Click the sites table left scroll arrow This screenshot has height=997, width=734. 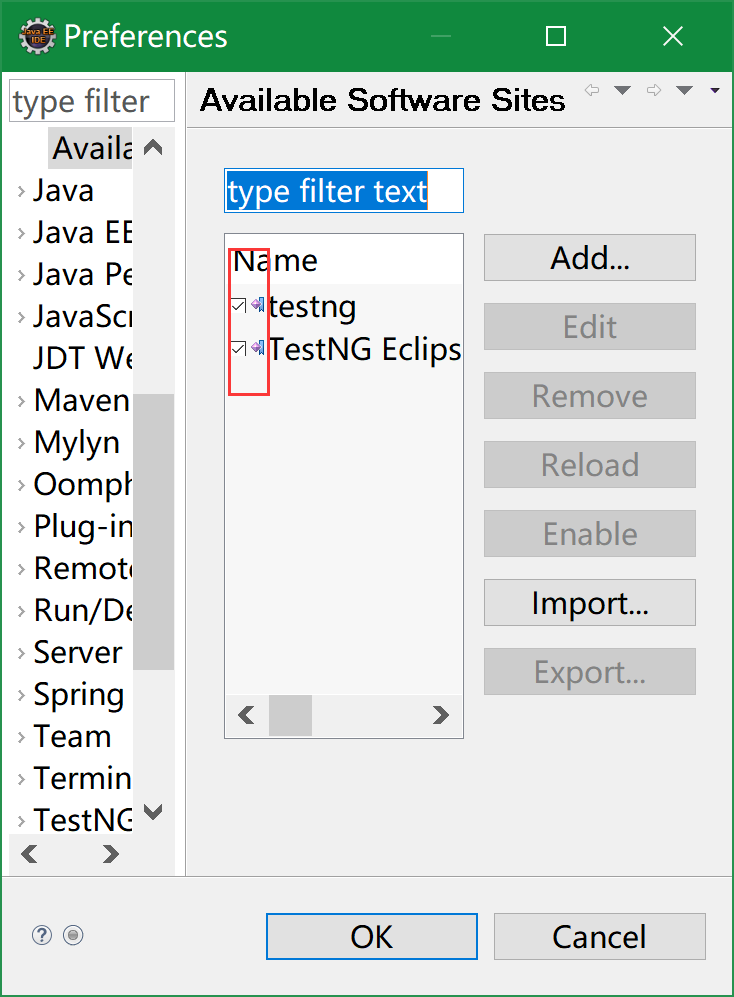(x=246, y=715)
